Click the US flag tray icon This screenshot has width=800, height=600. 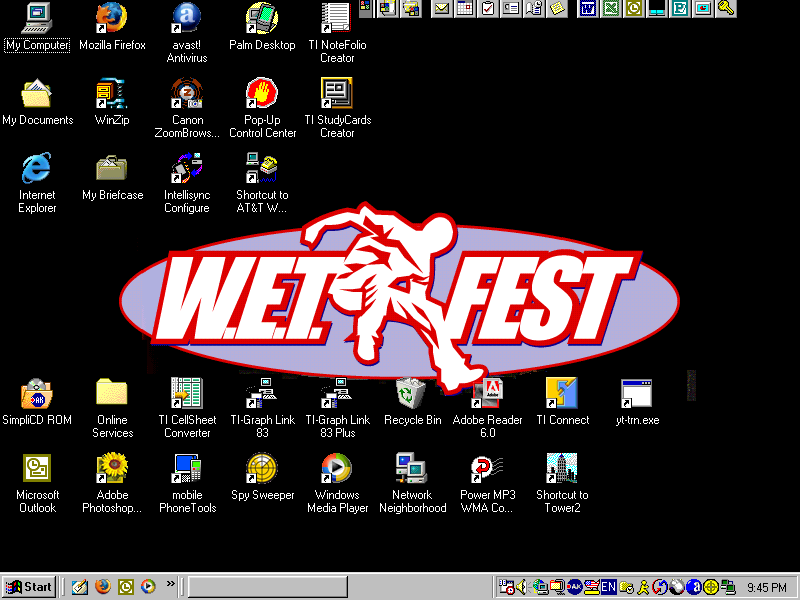[592, 587]
